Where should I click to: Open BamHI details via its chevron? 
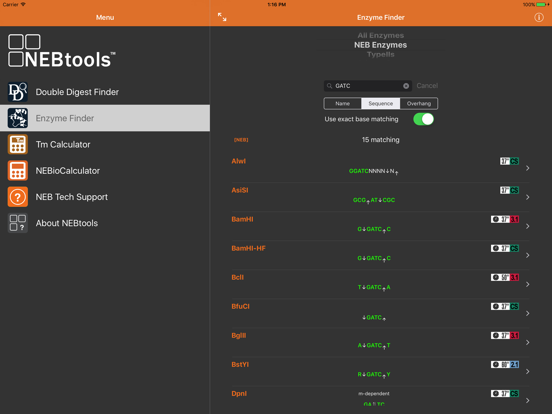(527, 226)
